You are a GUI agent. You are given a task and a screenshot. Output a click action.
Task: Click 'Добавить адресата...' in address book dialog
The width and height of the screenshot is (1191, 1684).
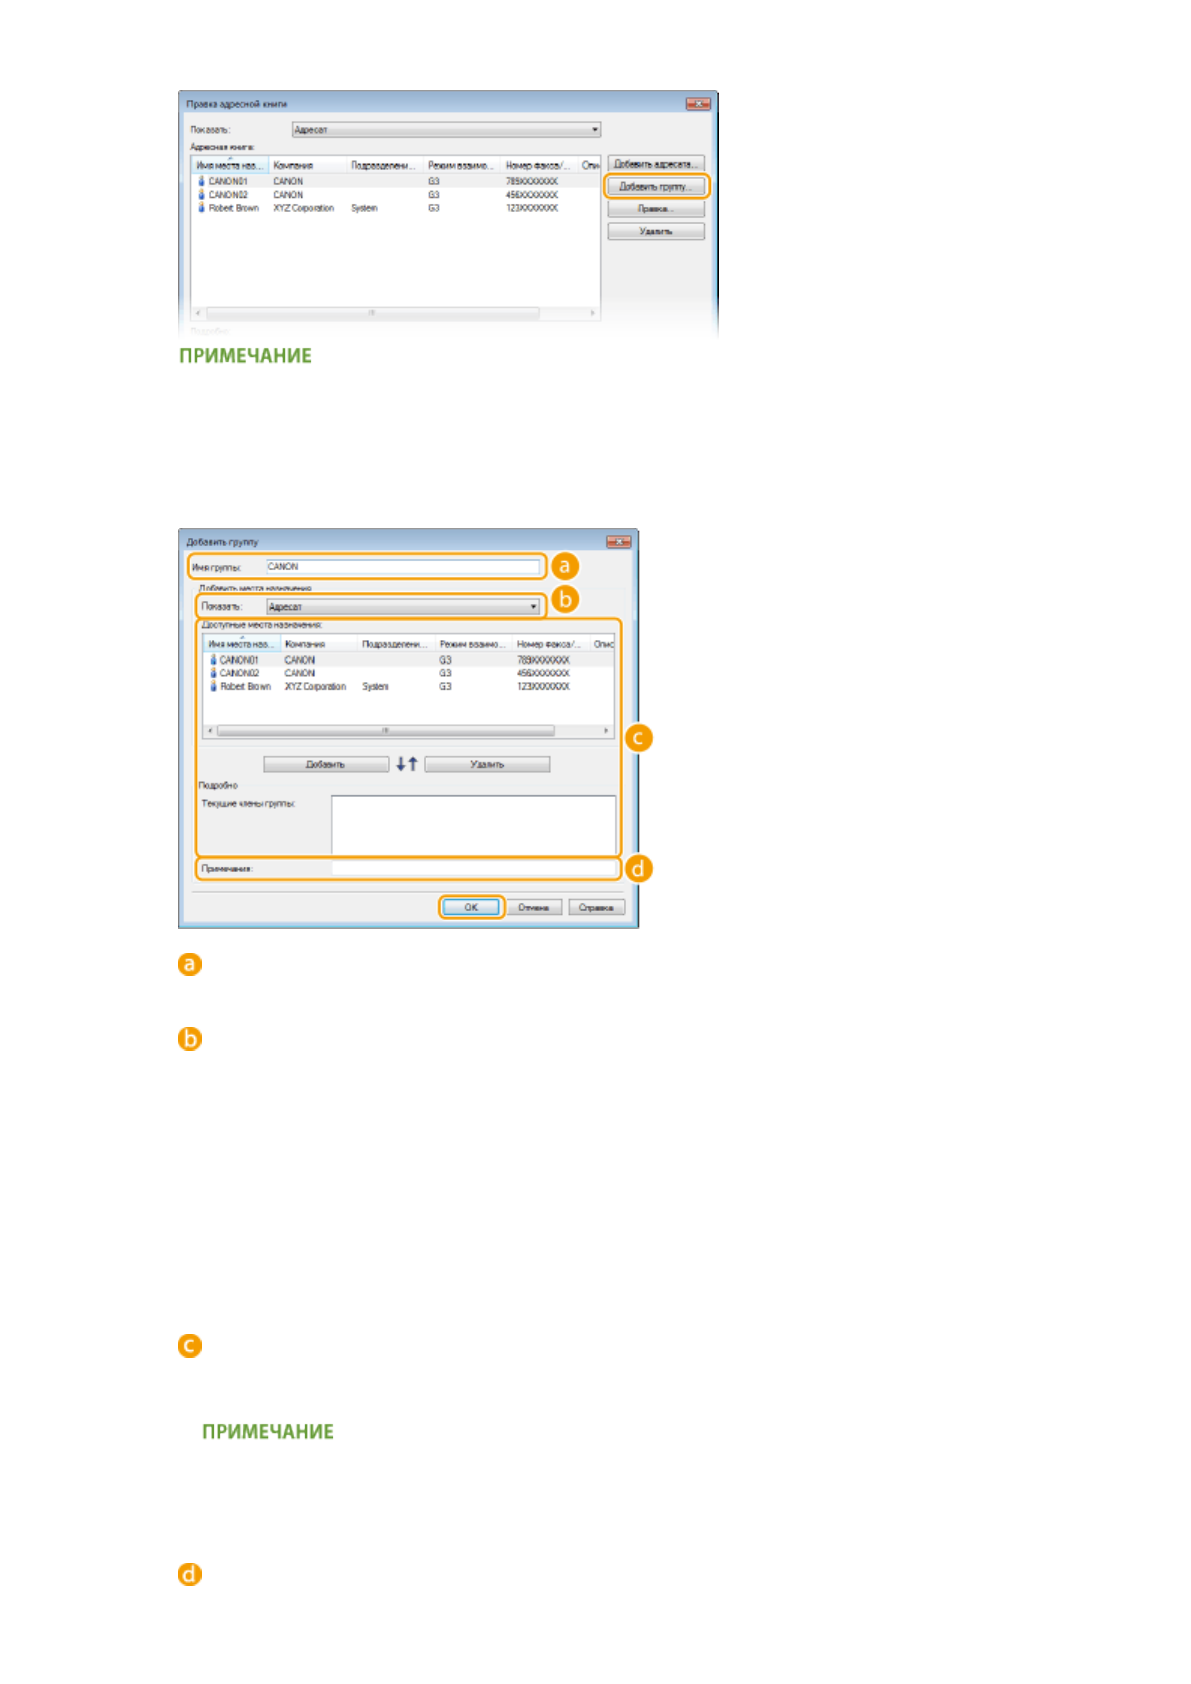[655, 164]
